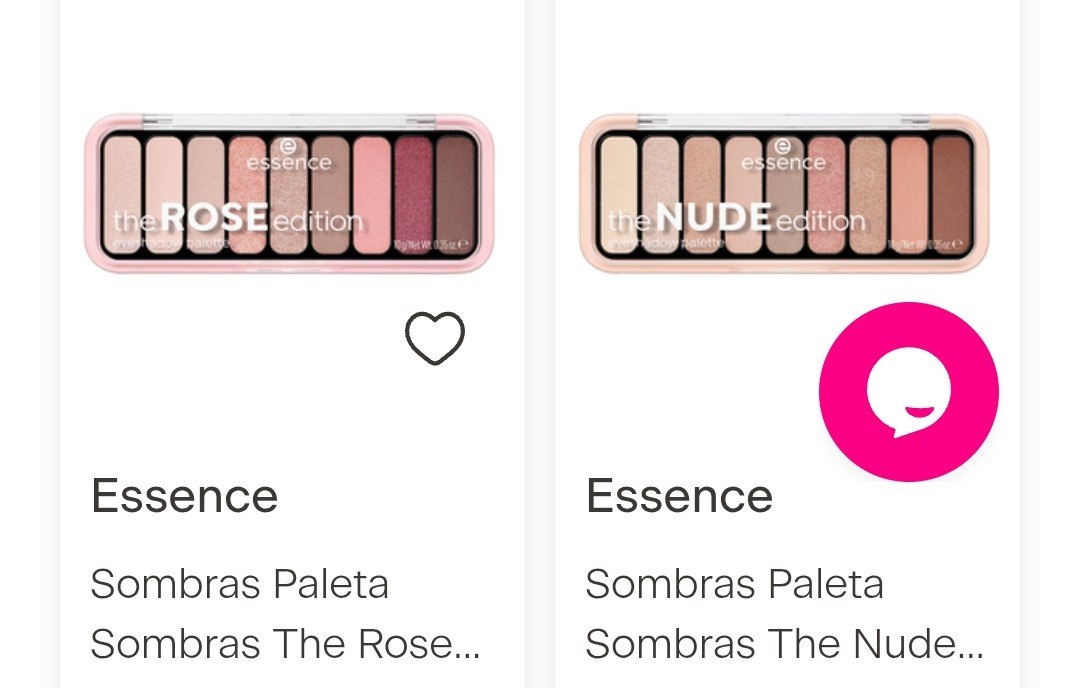Screen dimensions: 1068x688
Task: Open the Nude edition palette product image
Action: click(x=784, y=192)
